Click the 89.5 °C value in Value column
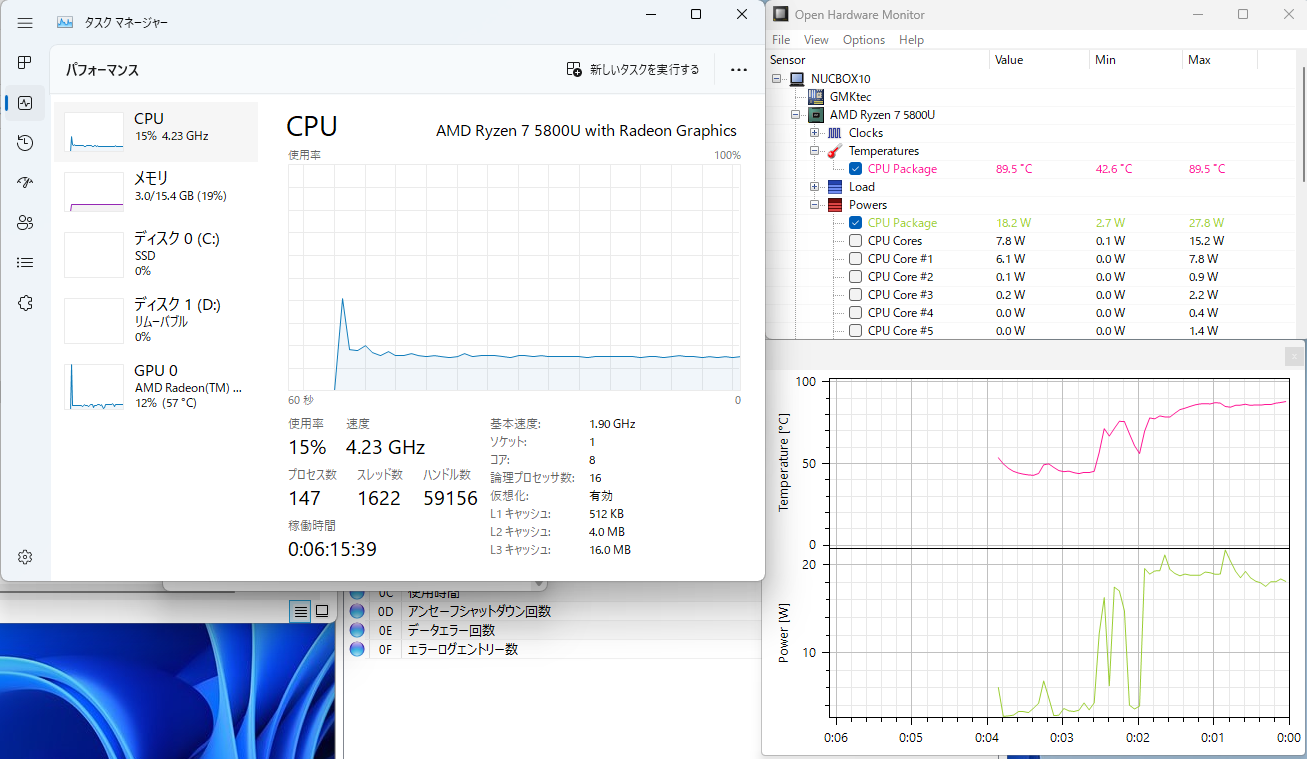 (1014, 169)
